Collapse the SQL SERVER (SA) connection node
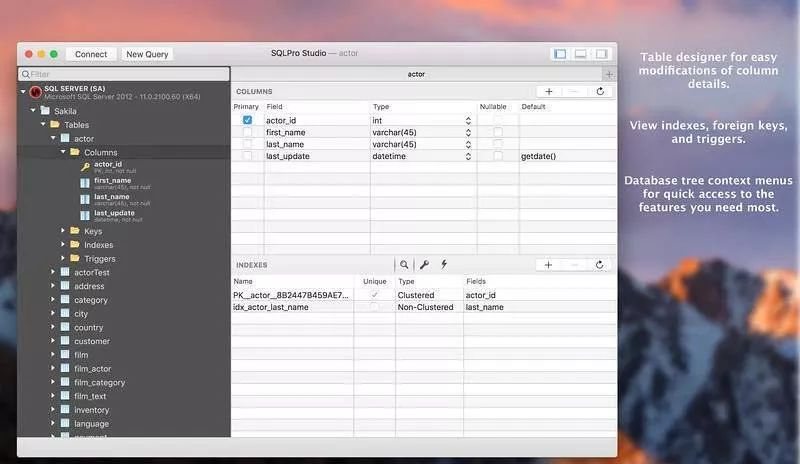This screenshot has height=464, width=800. (x=23, y=92)
